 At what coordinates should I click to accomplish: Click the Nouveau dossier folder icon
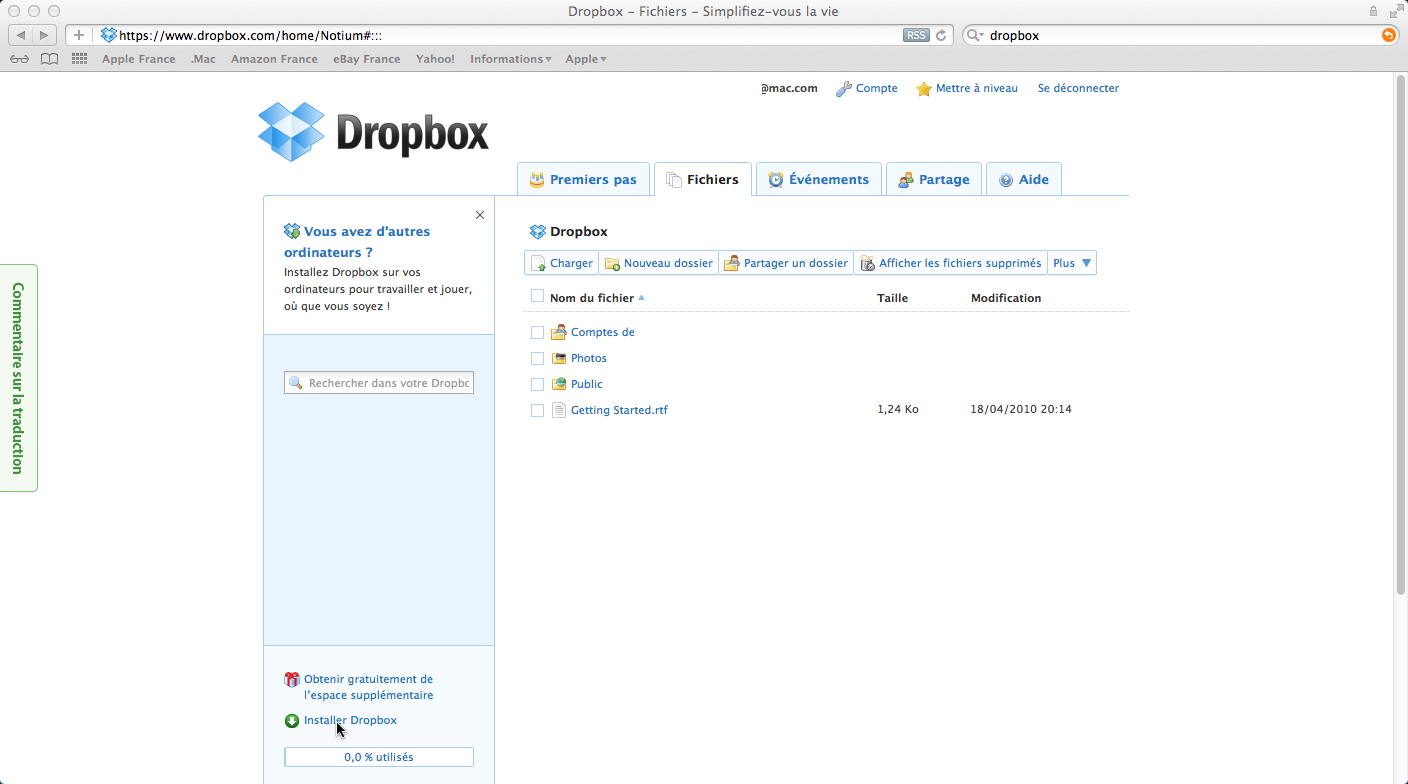(612, 262)
